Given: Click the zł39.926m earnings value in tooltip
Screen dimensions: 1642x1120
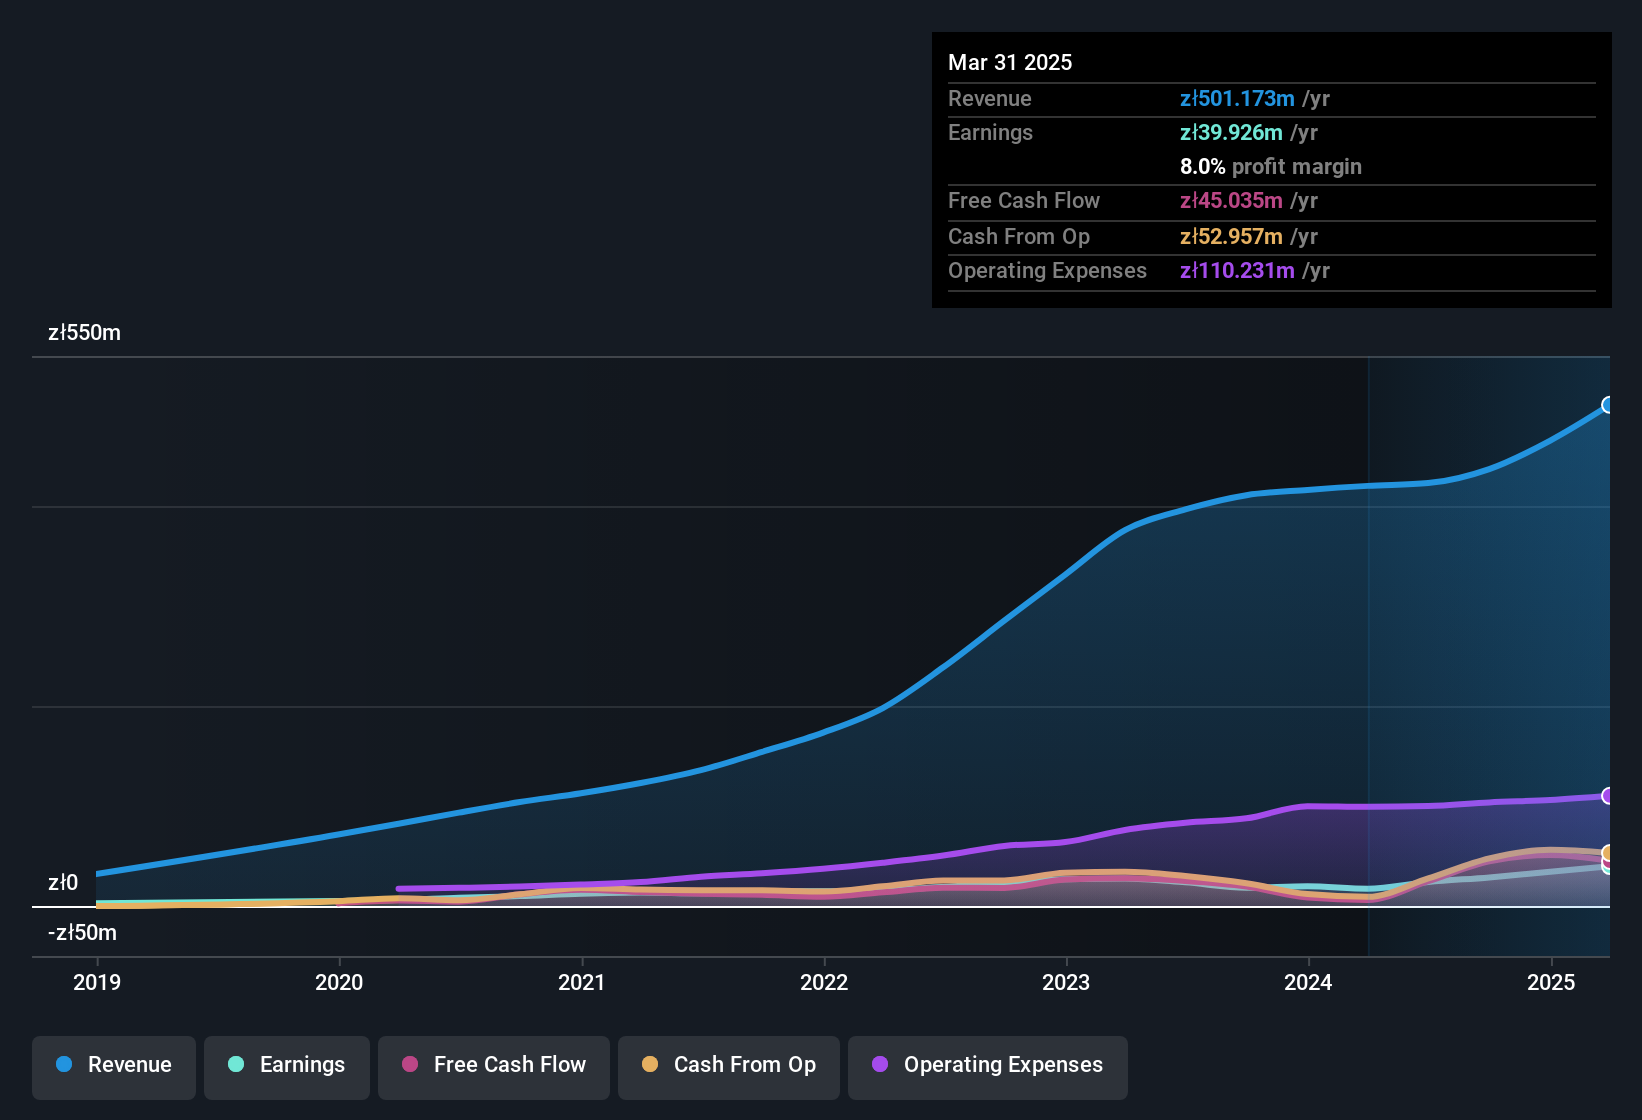Looking at the screenshot, I should pos(1231,133).
